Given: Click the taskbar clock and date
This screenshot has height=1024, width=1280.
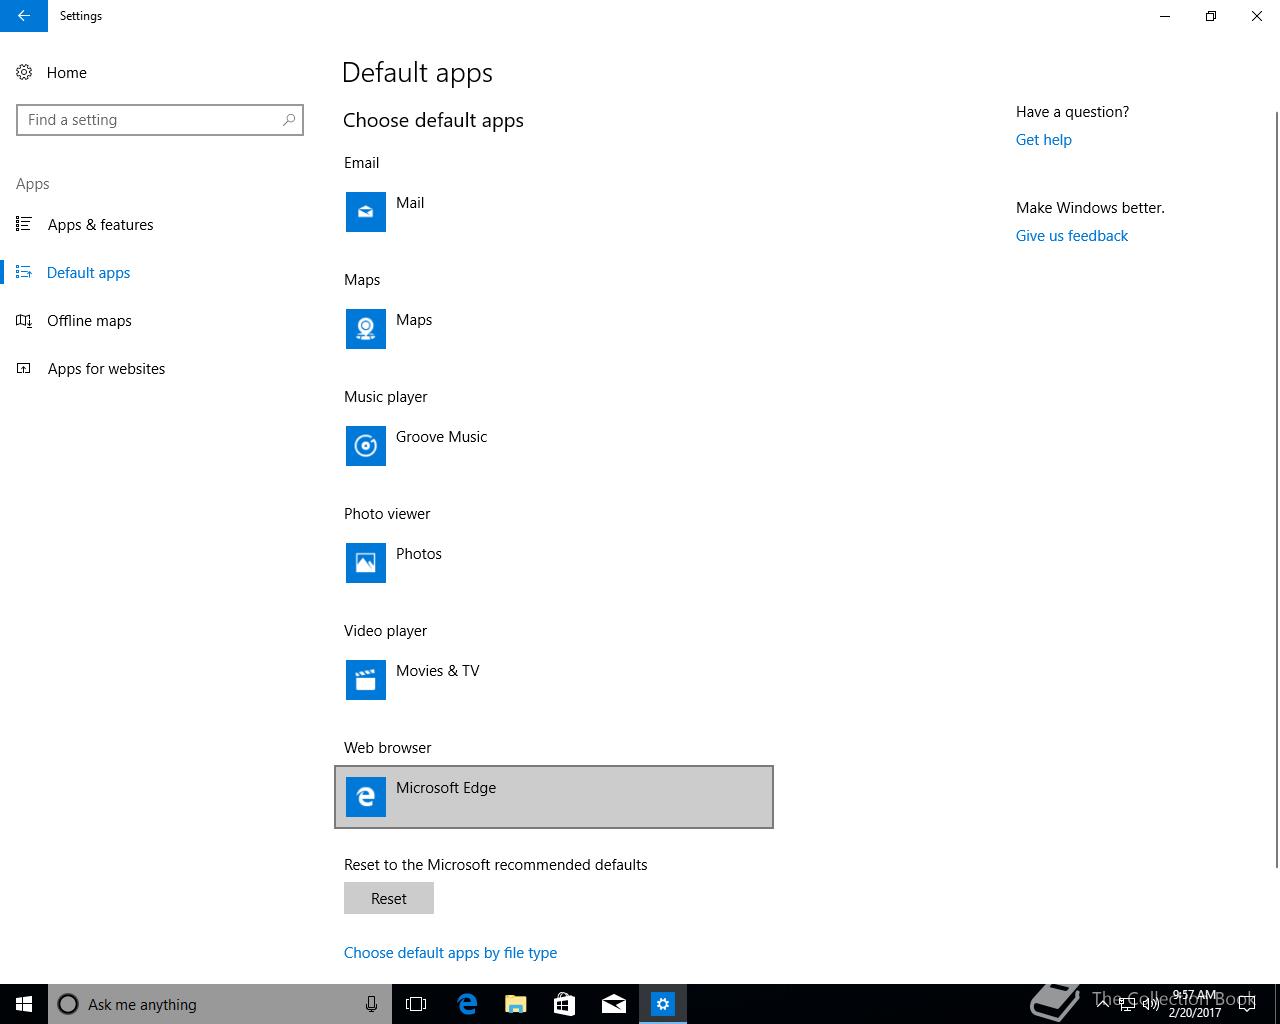Looking at the screenshot, I should pyautogui.click(x=1194, y=1004).
